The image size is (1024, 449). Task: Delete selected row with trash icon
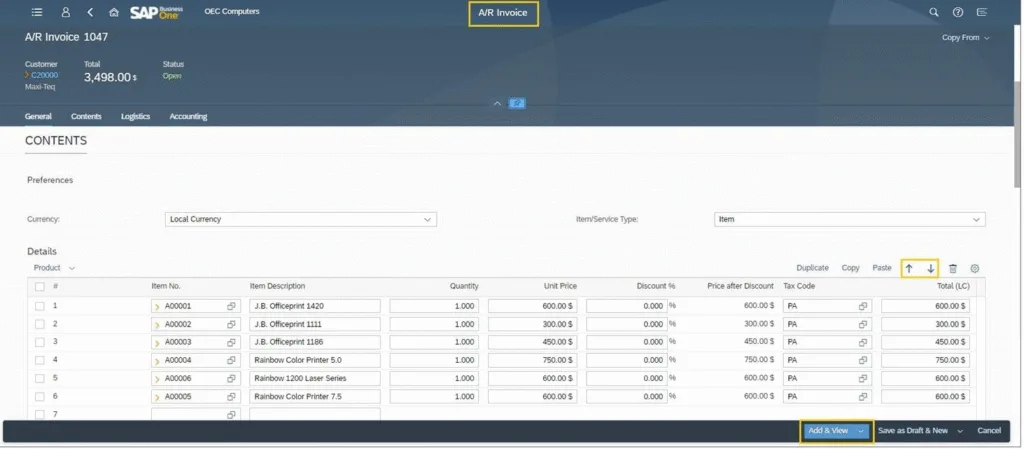[x=953, y=268]
